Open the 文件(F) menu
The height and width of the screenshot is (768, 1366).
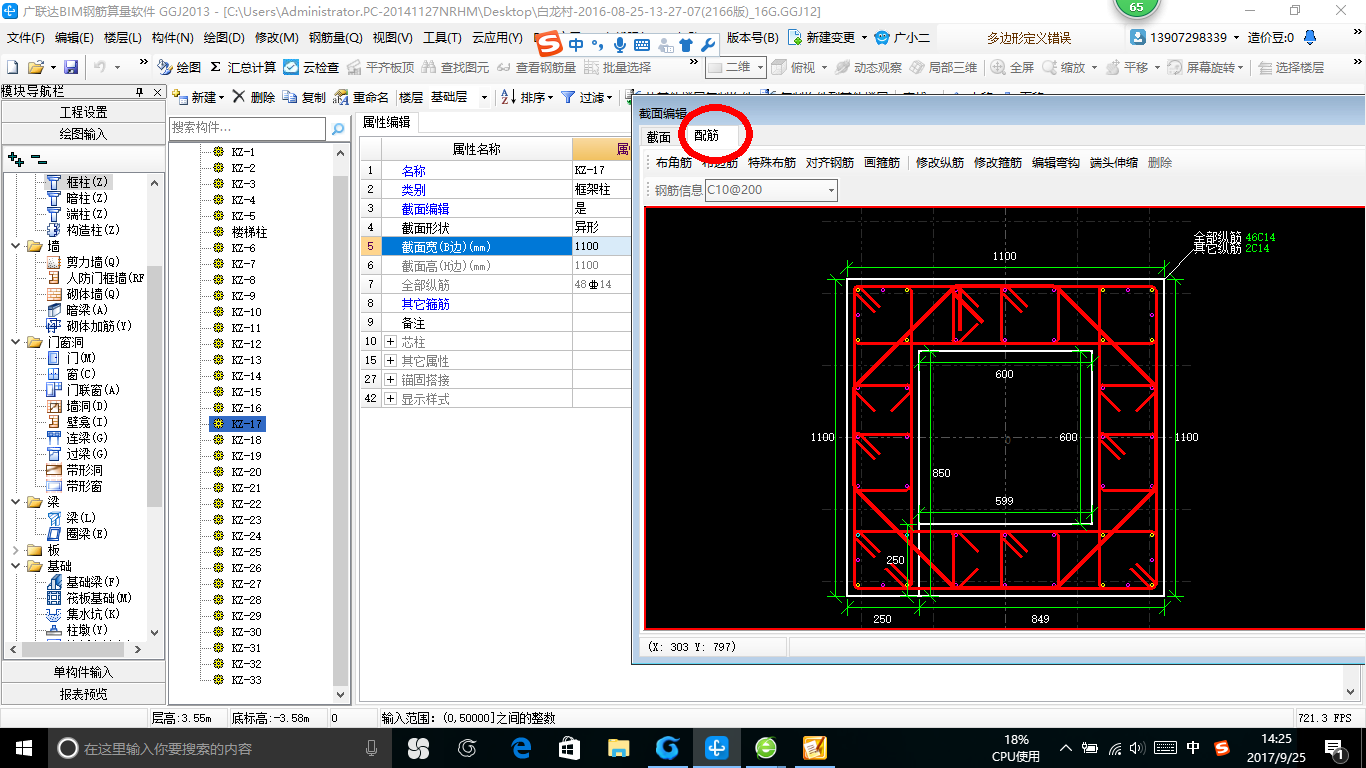click(x=26, y=38)
